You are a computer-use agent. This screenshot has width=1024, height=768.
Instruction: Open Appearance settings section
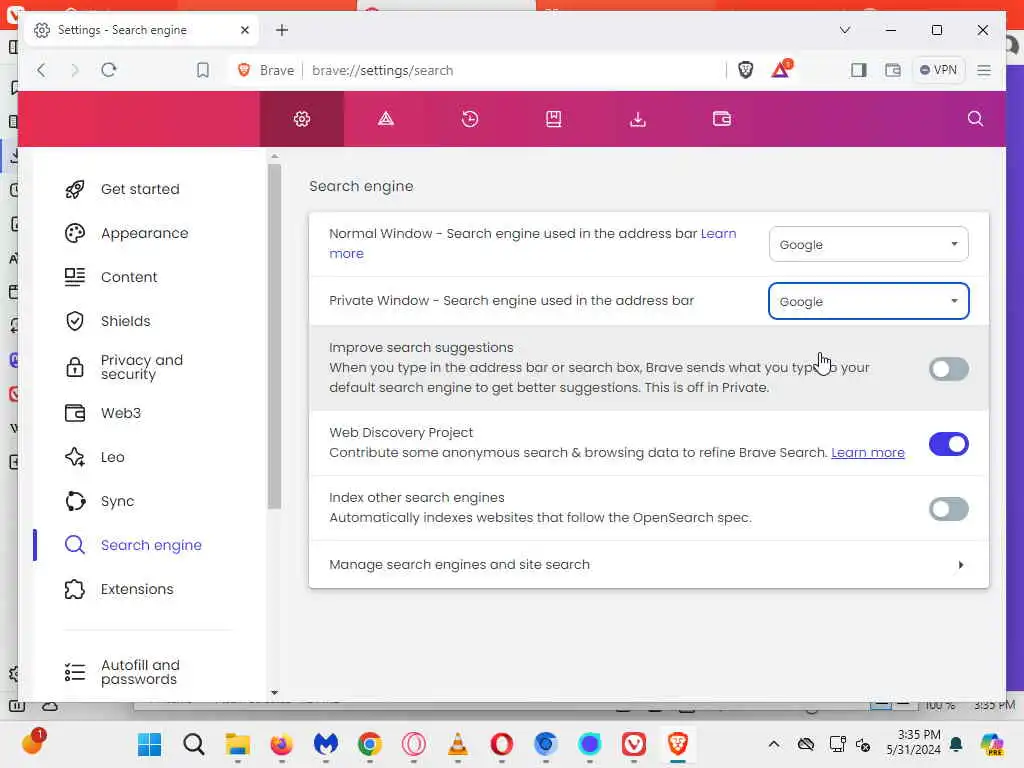click(x=144, y=233)
